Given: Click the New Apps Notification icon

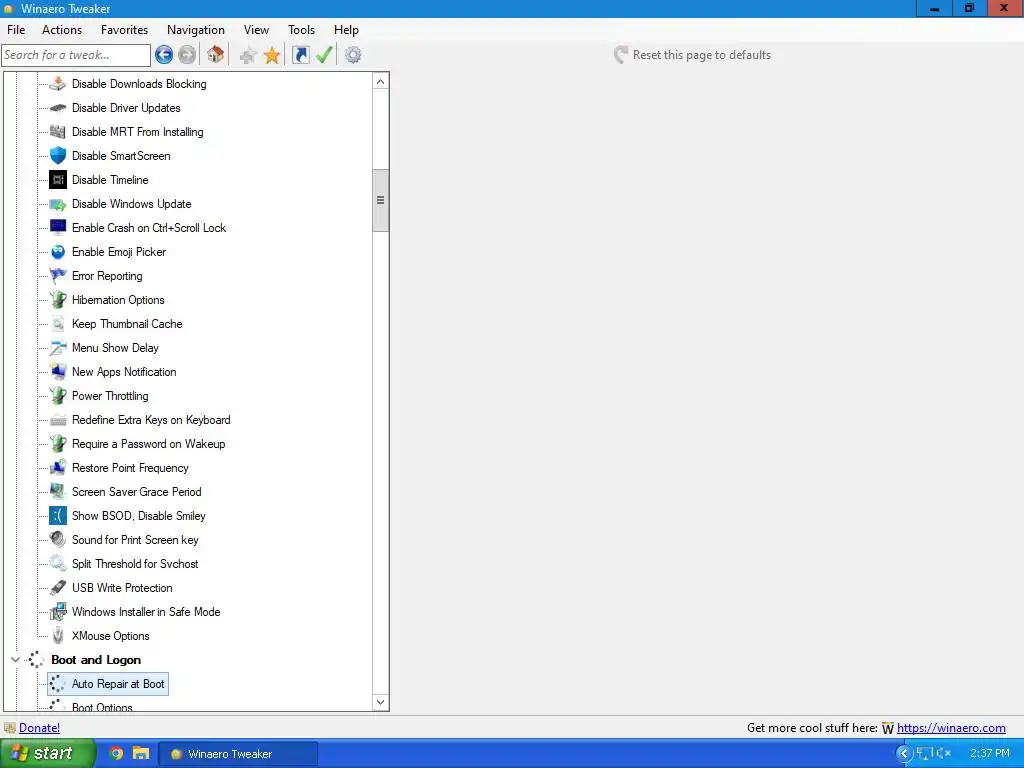Looking at the screenshot, I should click(x=57, y=372).
